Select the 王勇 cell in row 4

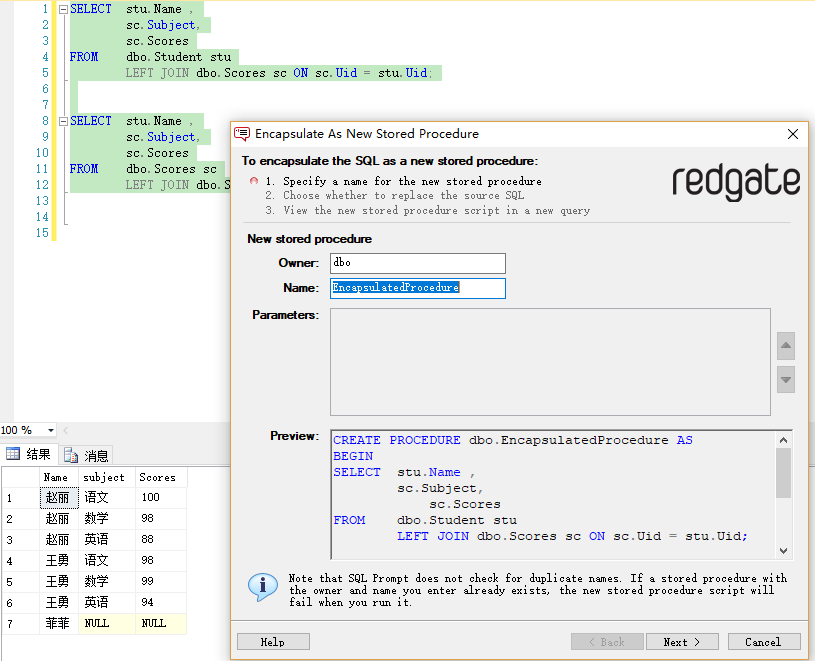pyautogui.click(x=59, y=560)
